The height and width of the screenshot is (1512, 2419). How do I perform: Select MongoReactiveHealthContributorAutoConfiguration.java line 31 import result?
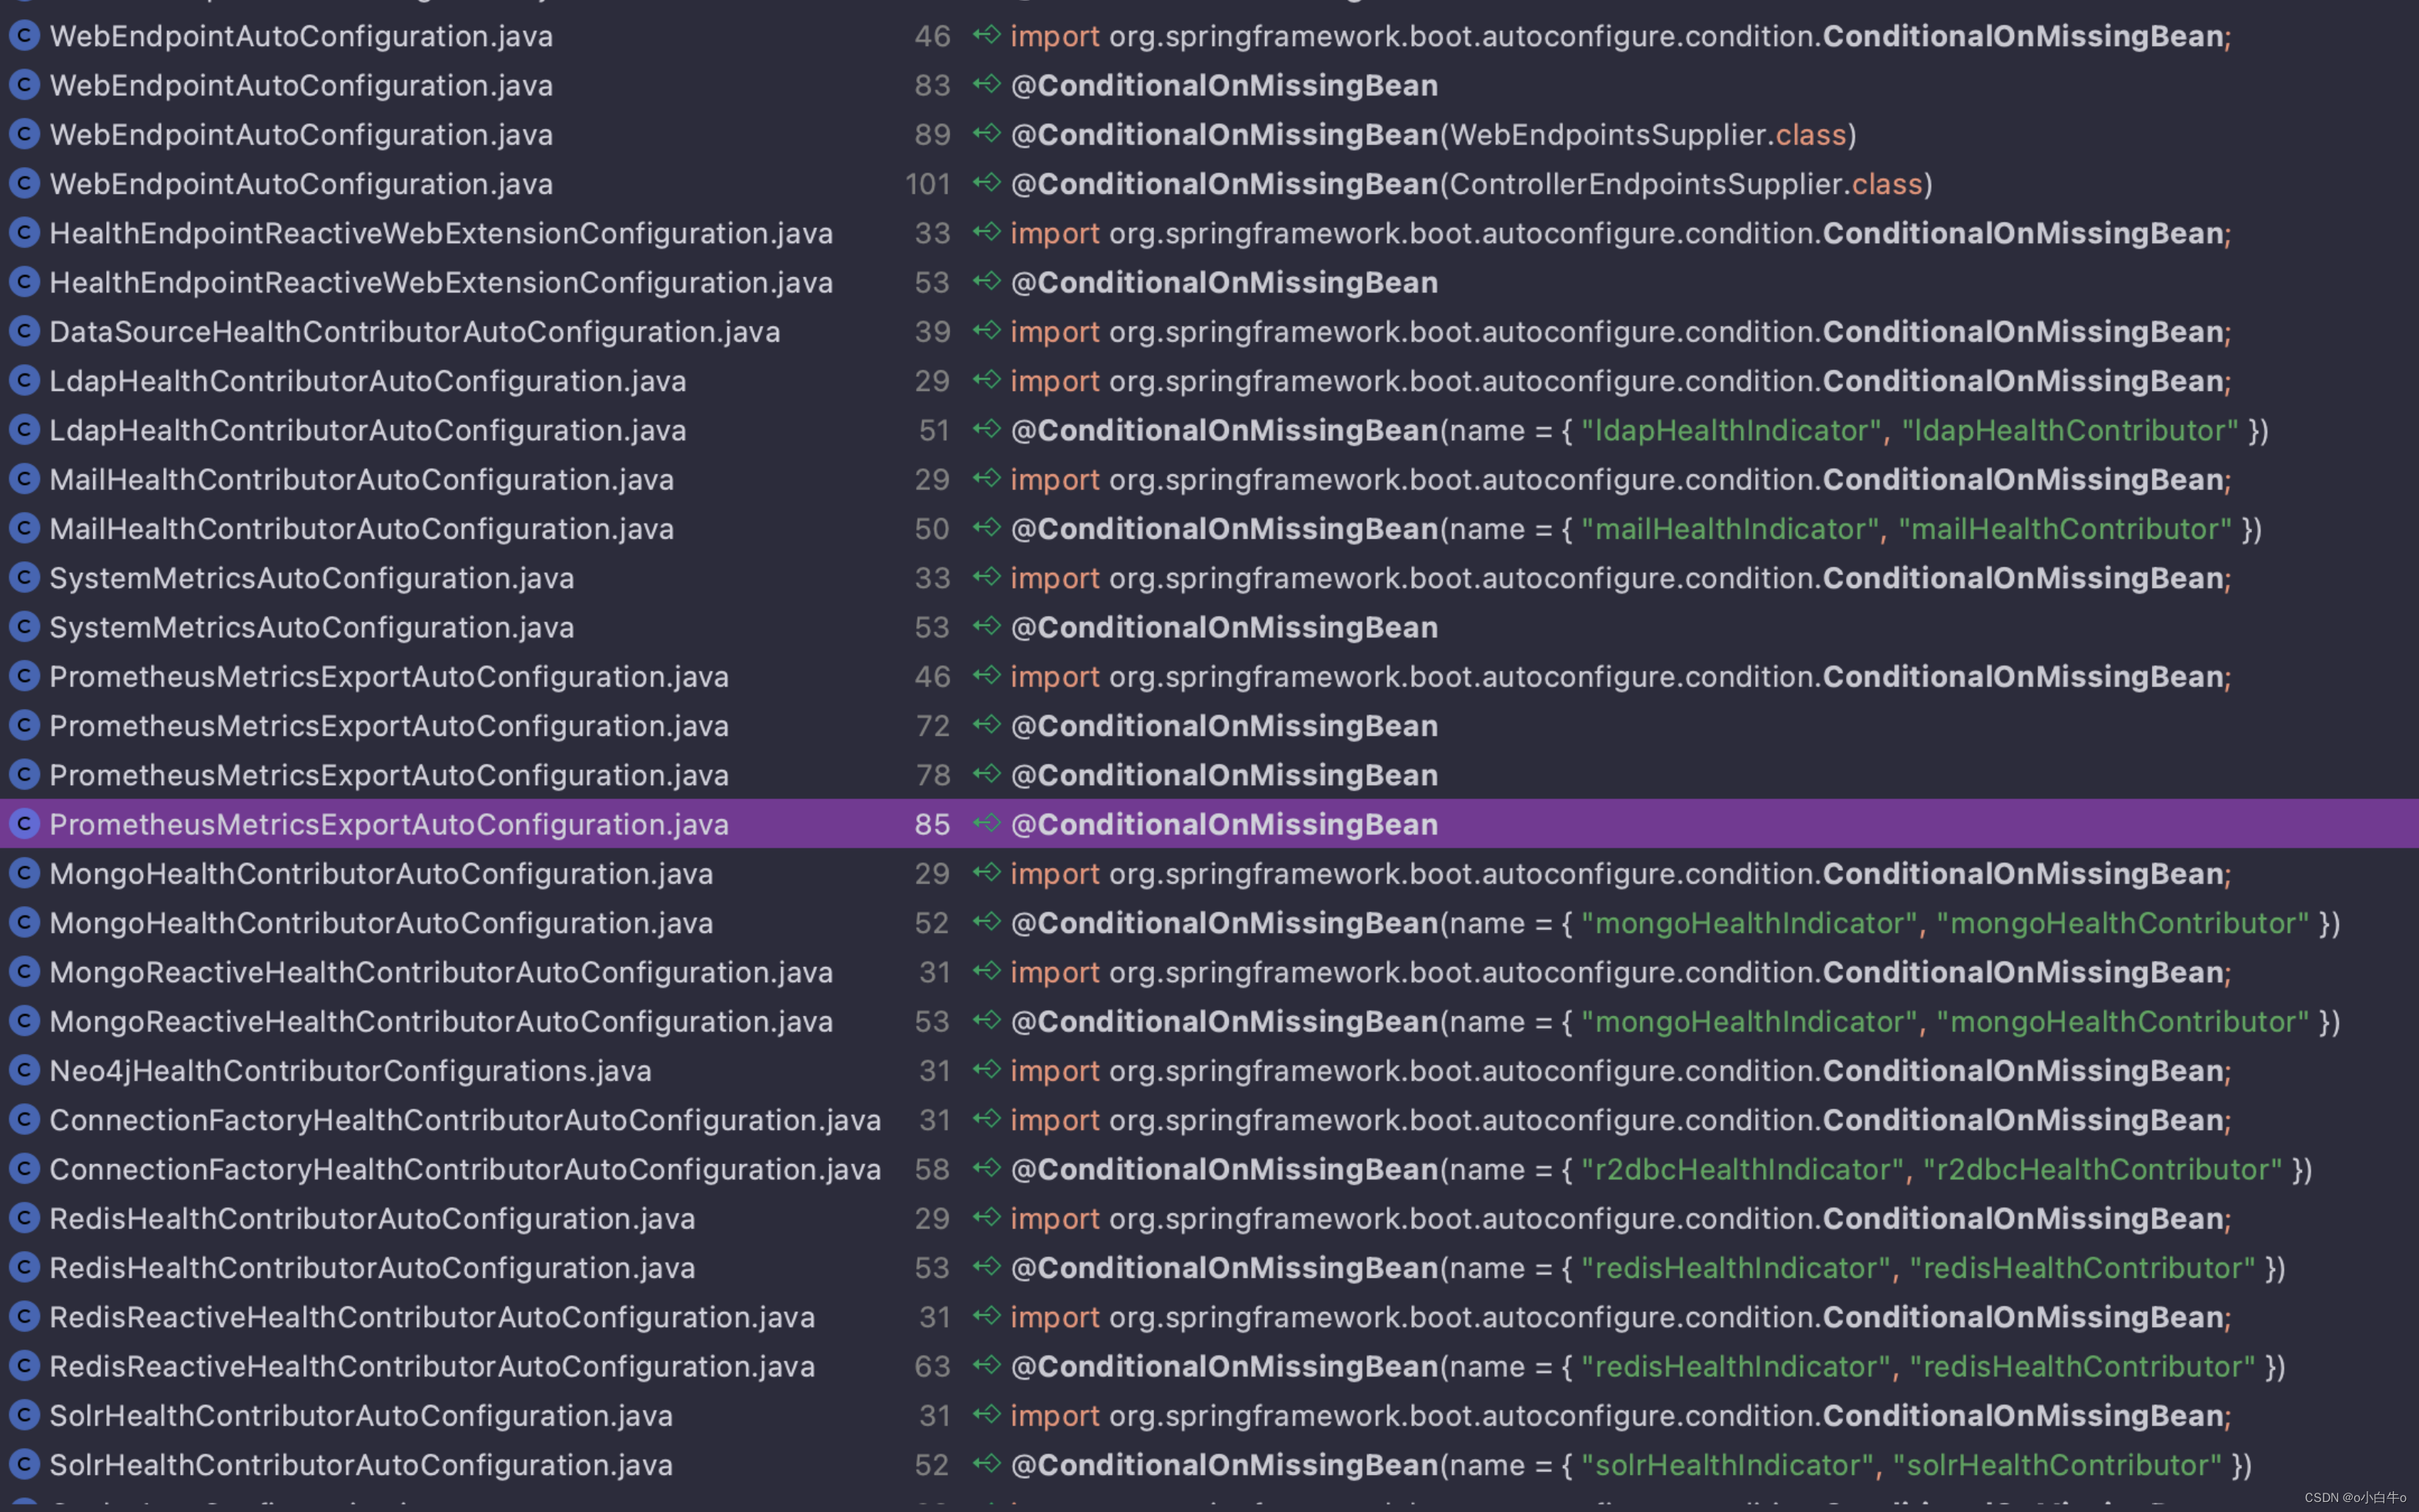click(x=440, y=972)
